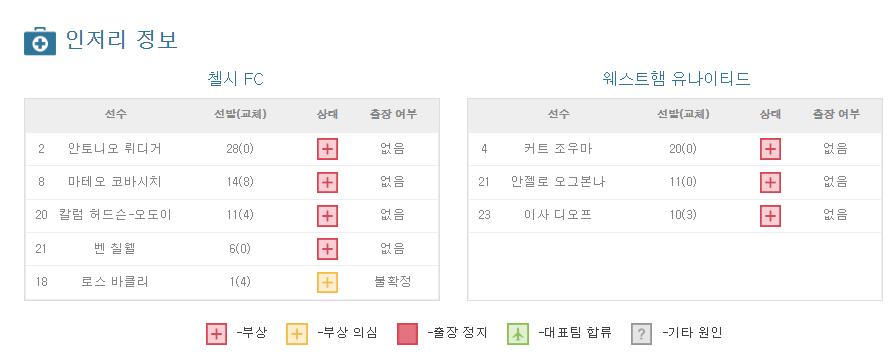Click the medical kit icon beside 인저리 정보
Viewport: 895px width, 360px height.
click(40, 41)
